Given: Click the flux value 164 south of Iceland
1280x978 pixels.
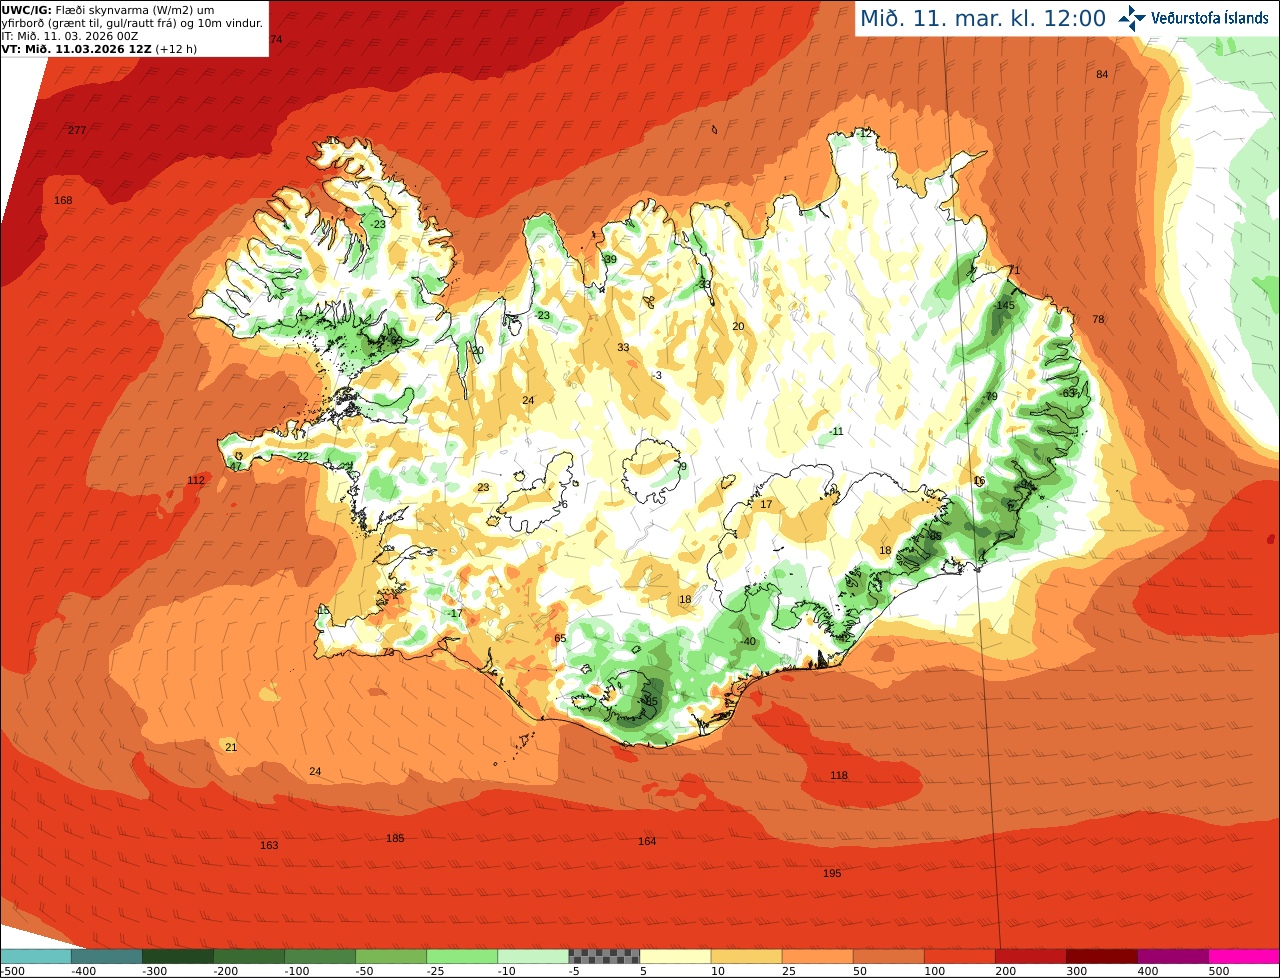Looking at the screenshot, I should tap(647, 842).
